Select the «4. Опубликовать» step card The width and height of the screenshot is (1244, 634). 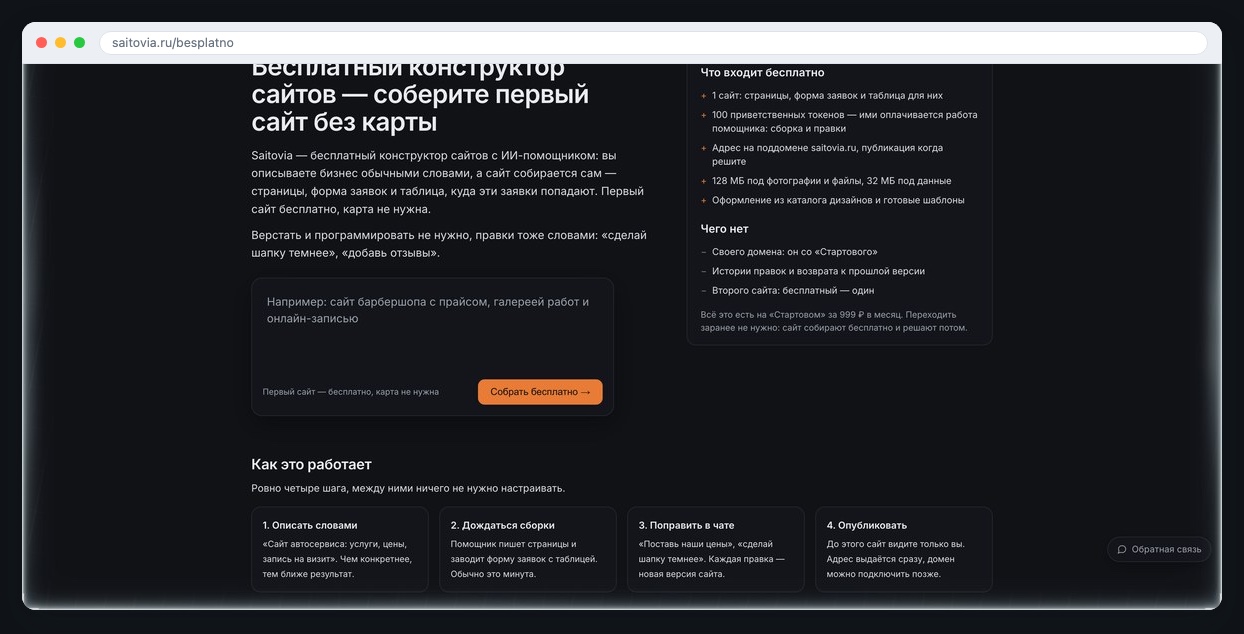(x=904, y=549)
